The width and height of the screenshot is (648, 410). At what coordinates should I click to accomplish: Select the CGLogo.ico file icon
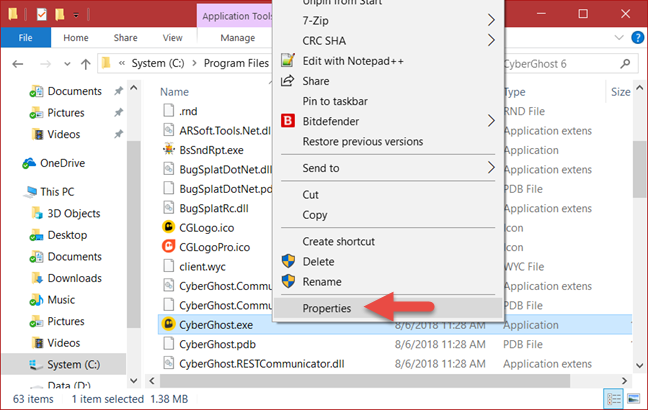(169, 226)
